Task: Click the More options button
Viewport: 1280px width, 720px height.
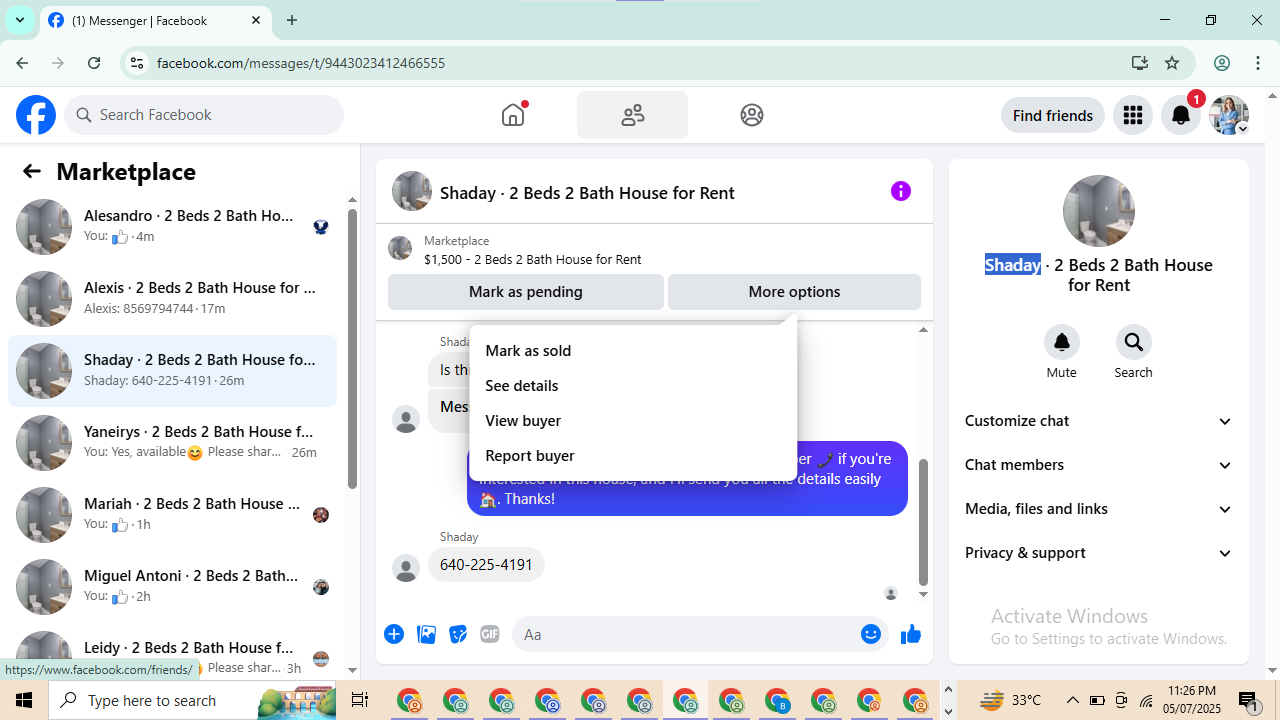Action: pyautogui.click(x=794, y=292)
